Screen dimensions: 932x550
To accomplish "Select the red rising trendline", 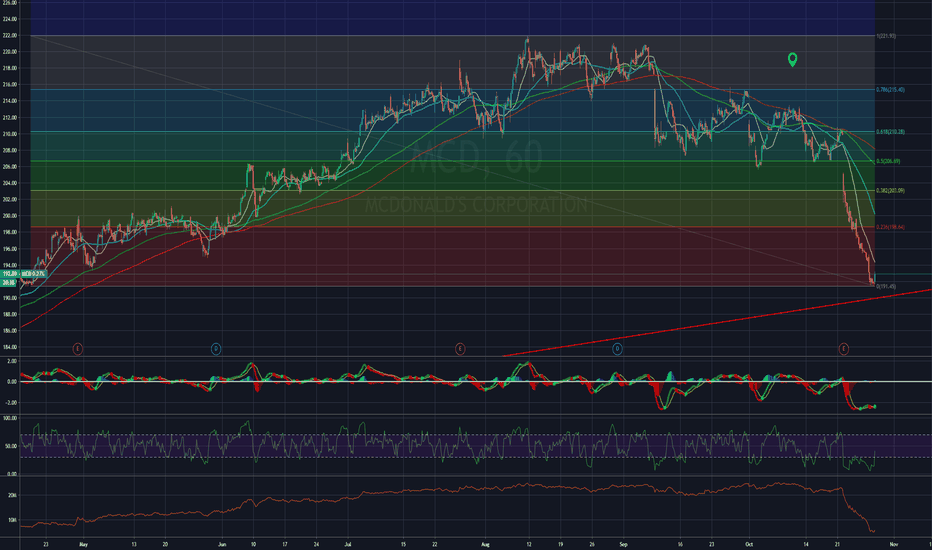I will pos(716,323).
